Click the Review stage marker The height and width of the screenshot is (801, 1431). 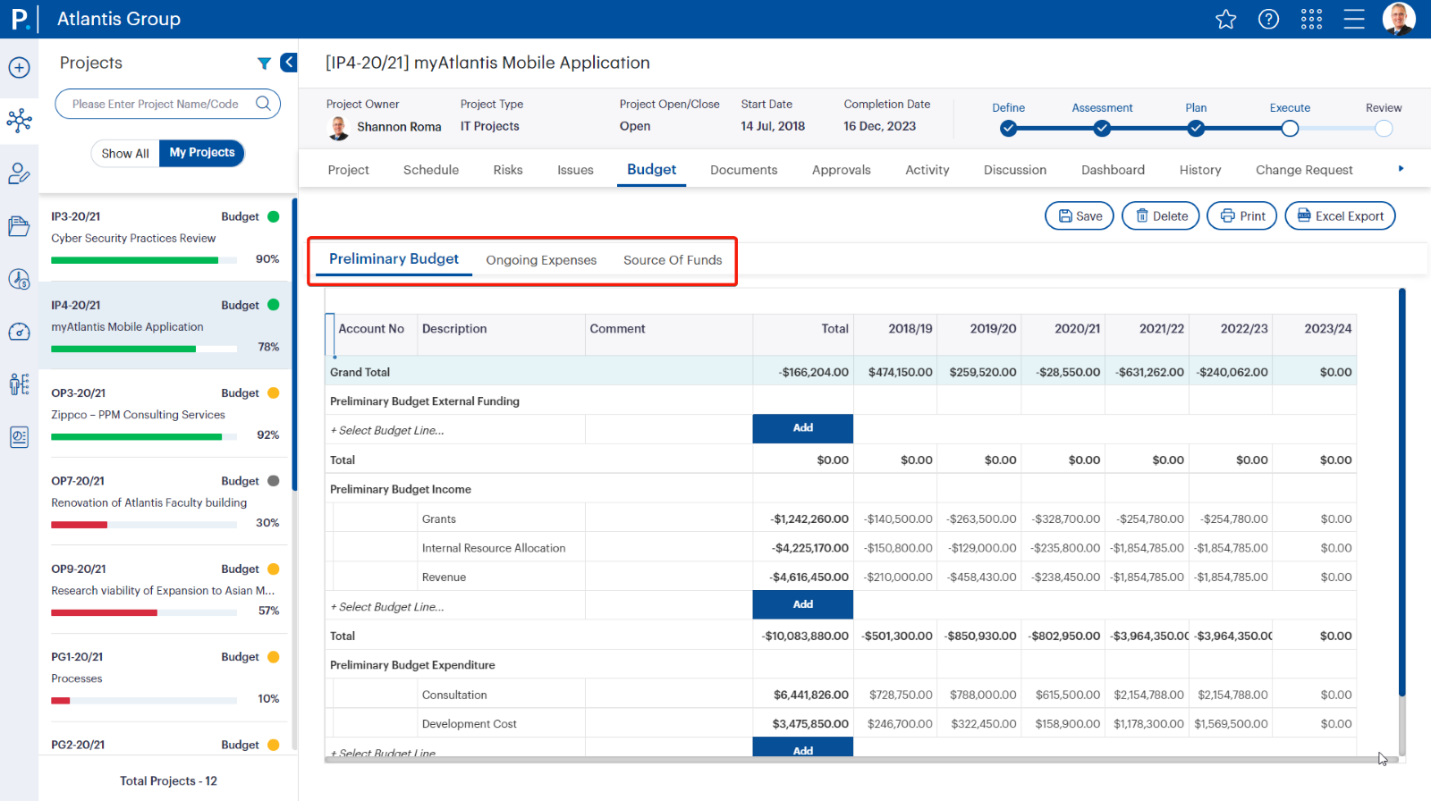pos(1384,128)
